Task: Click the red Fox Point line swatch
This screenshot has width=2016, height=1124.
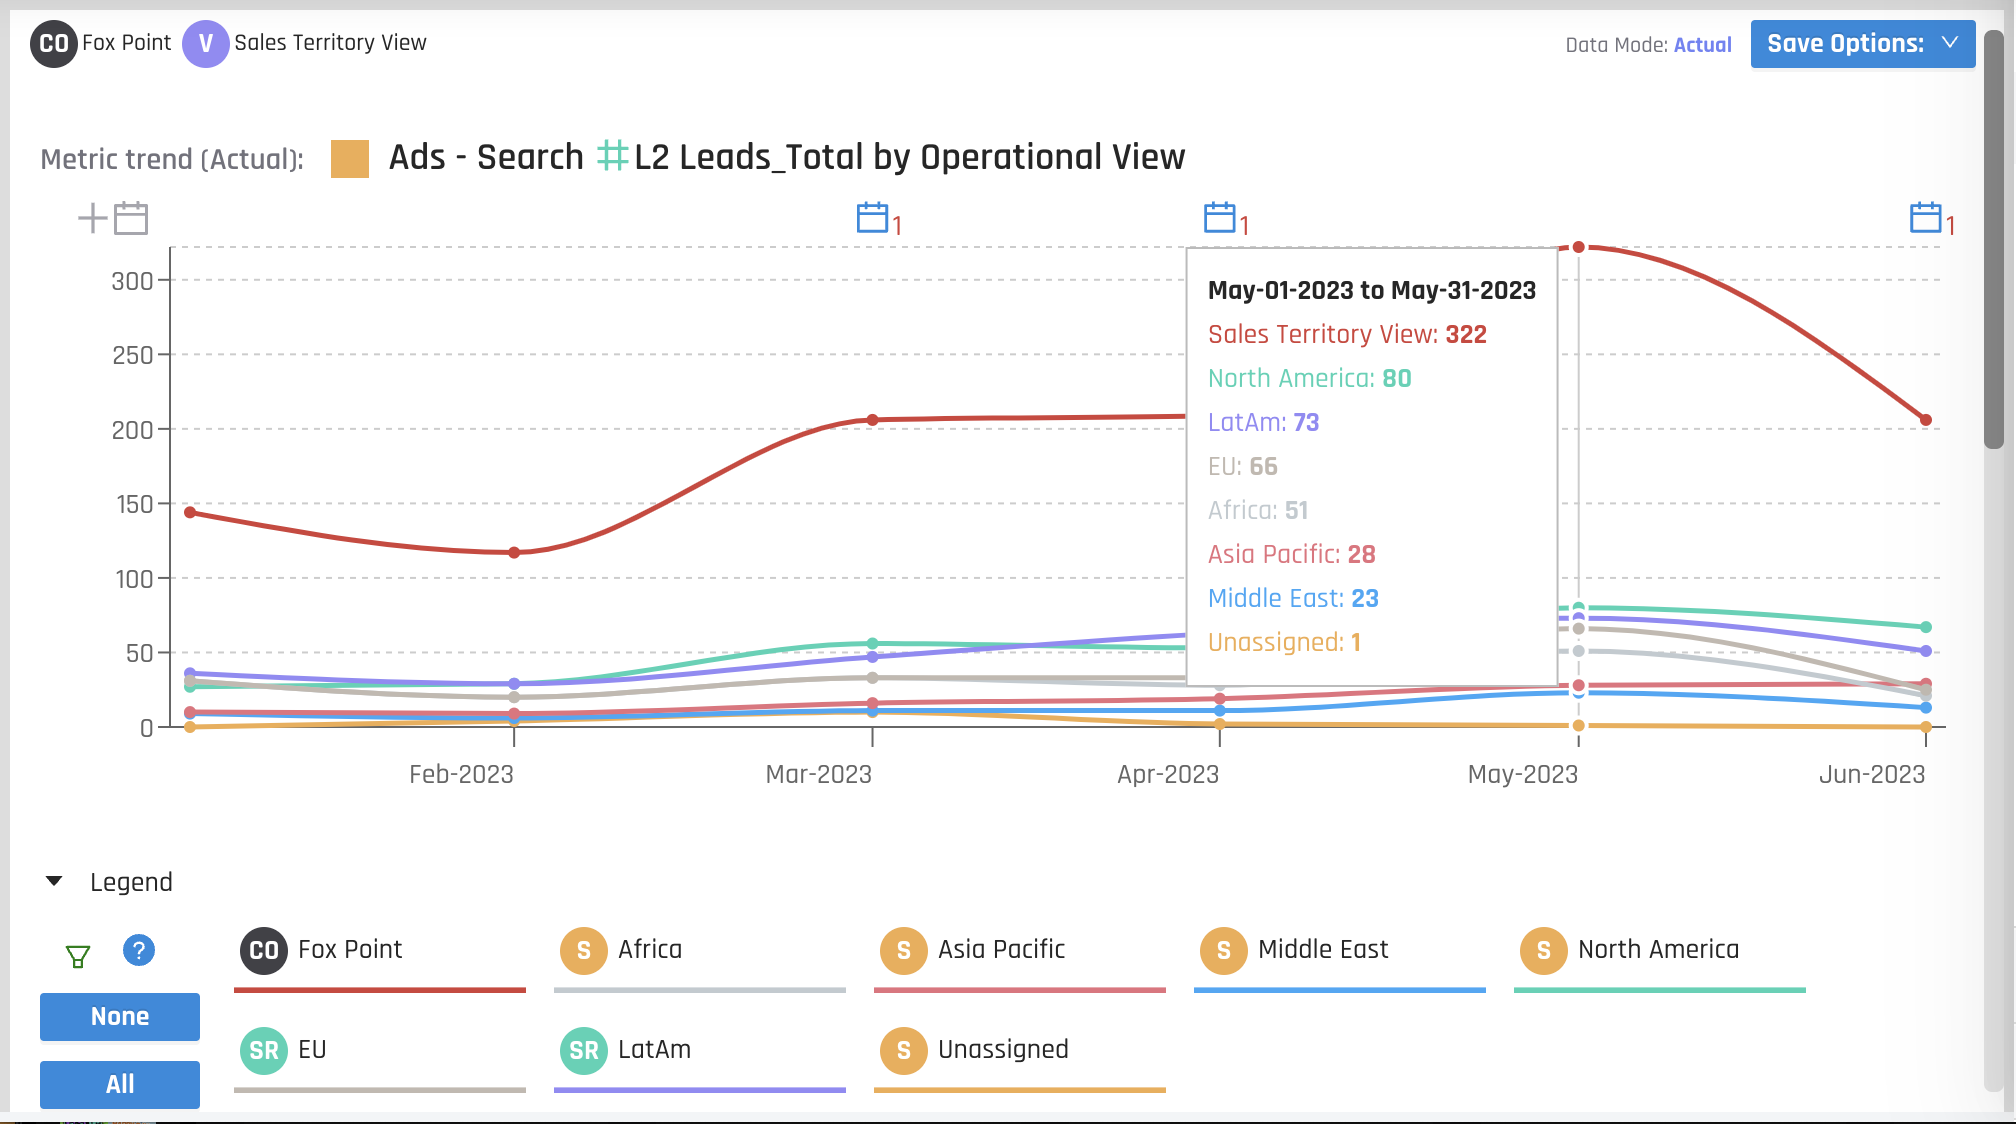Action: 380,990
